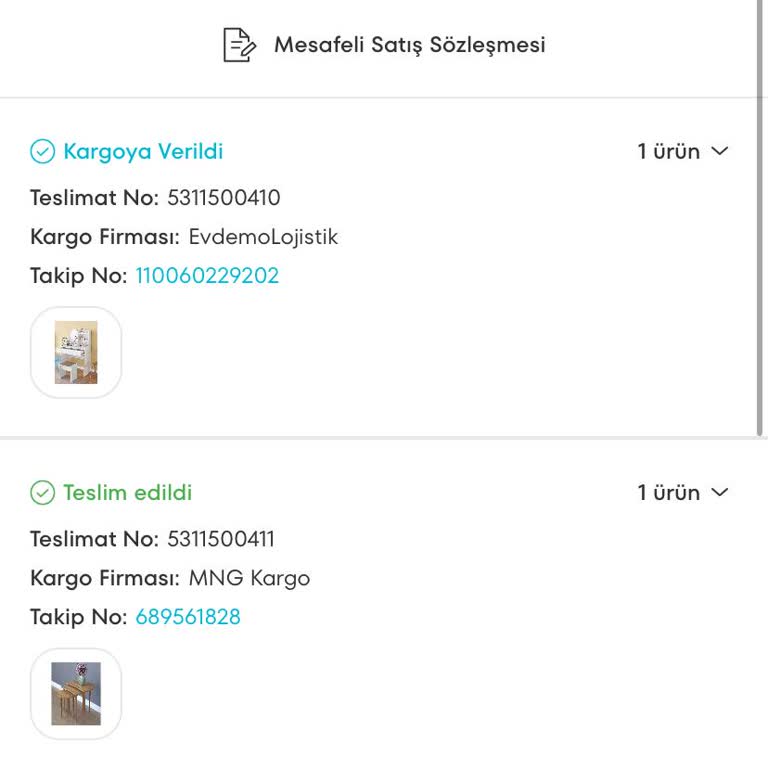Open tracking number 689561828
This screenshot has height=768, width=768.
click(x=188, y=617)
